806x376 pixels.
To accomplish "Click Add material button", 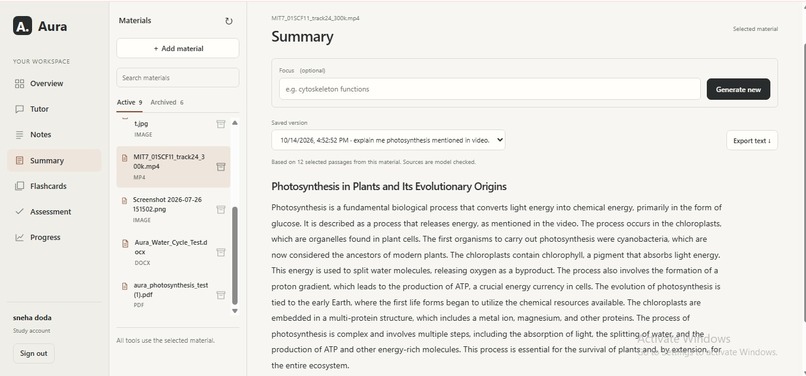I will pos(178,48).
